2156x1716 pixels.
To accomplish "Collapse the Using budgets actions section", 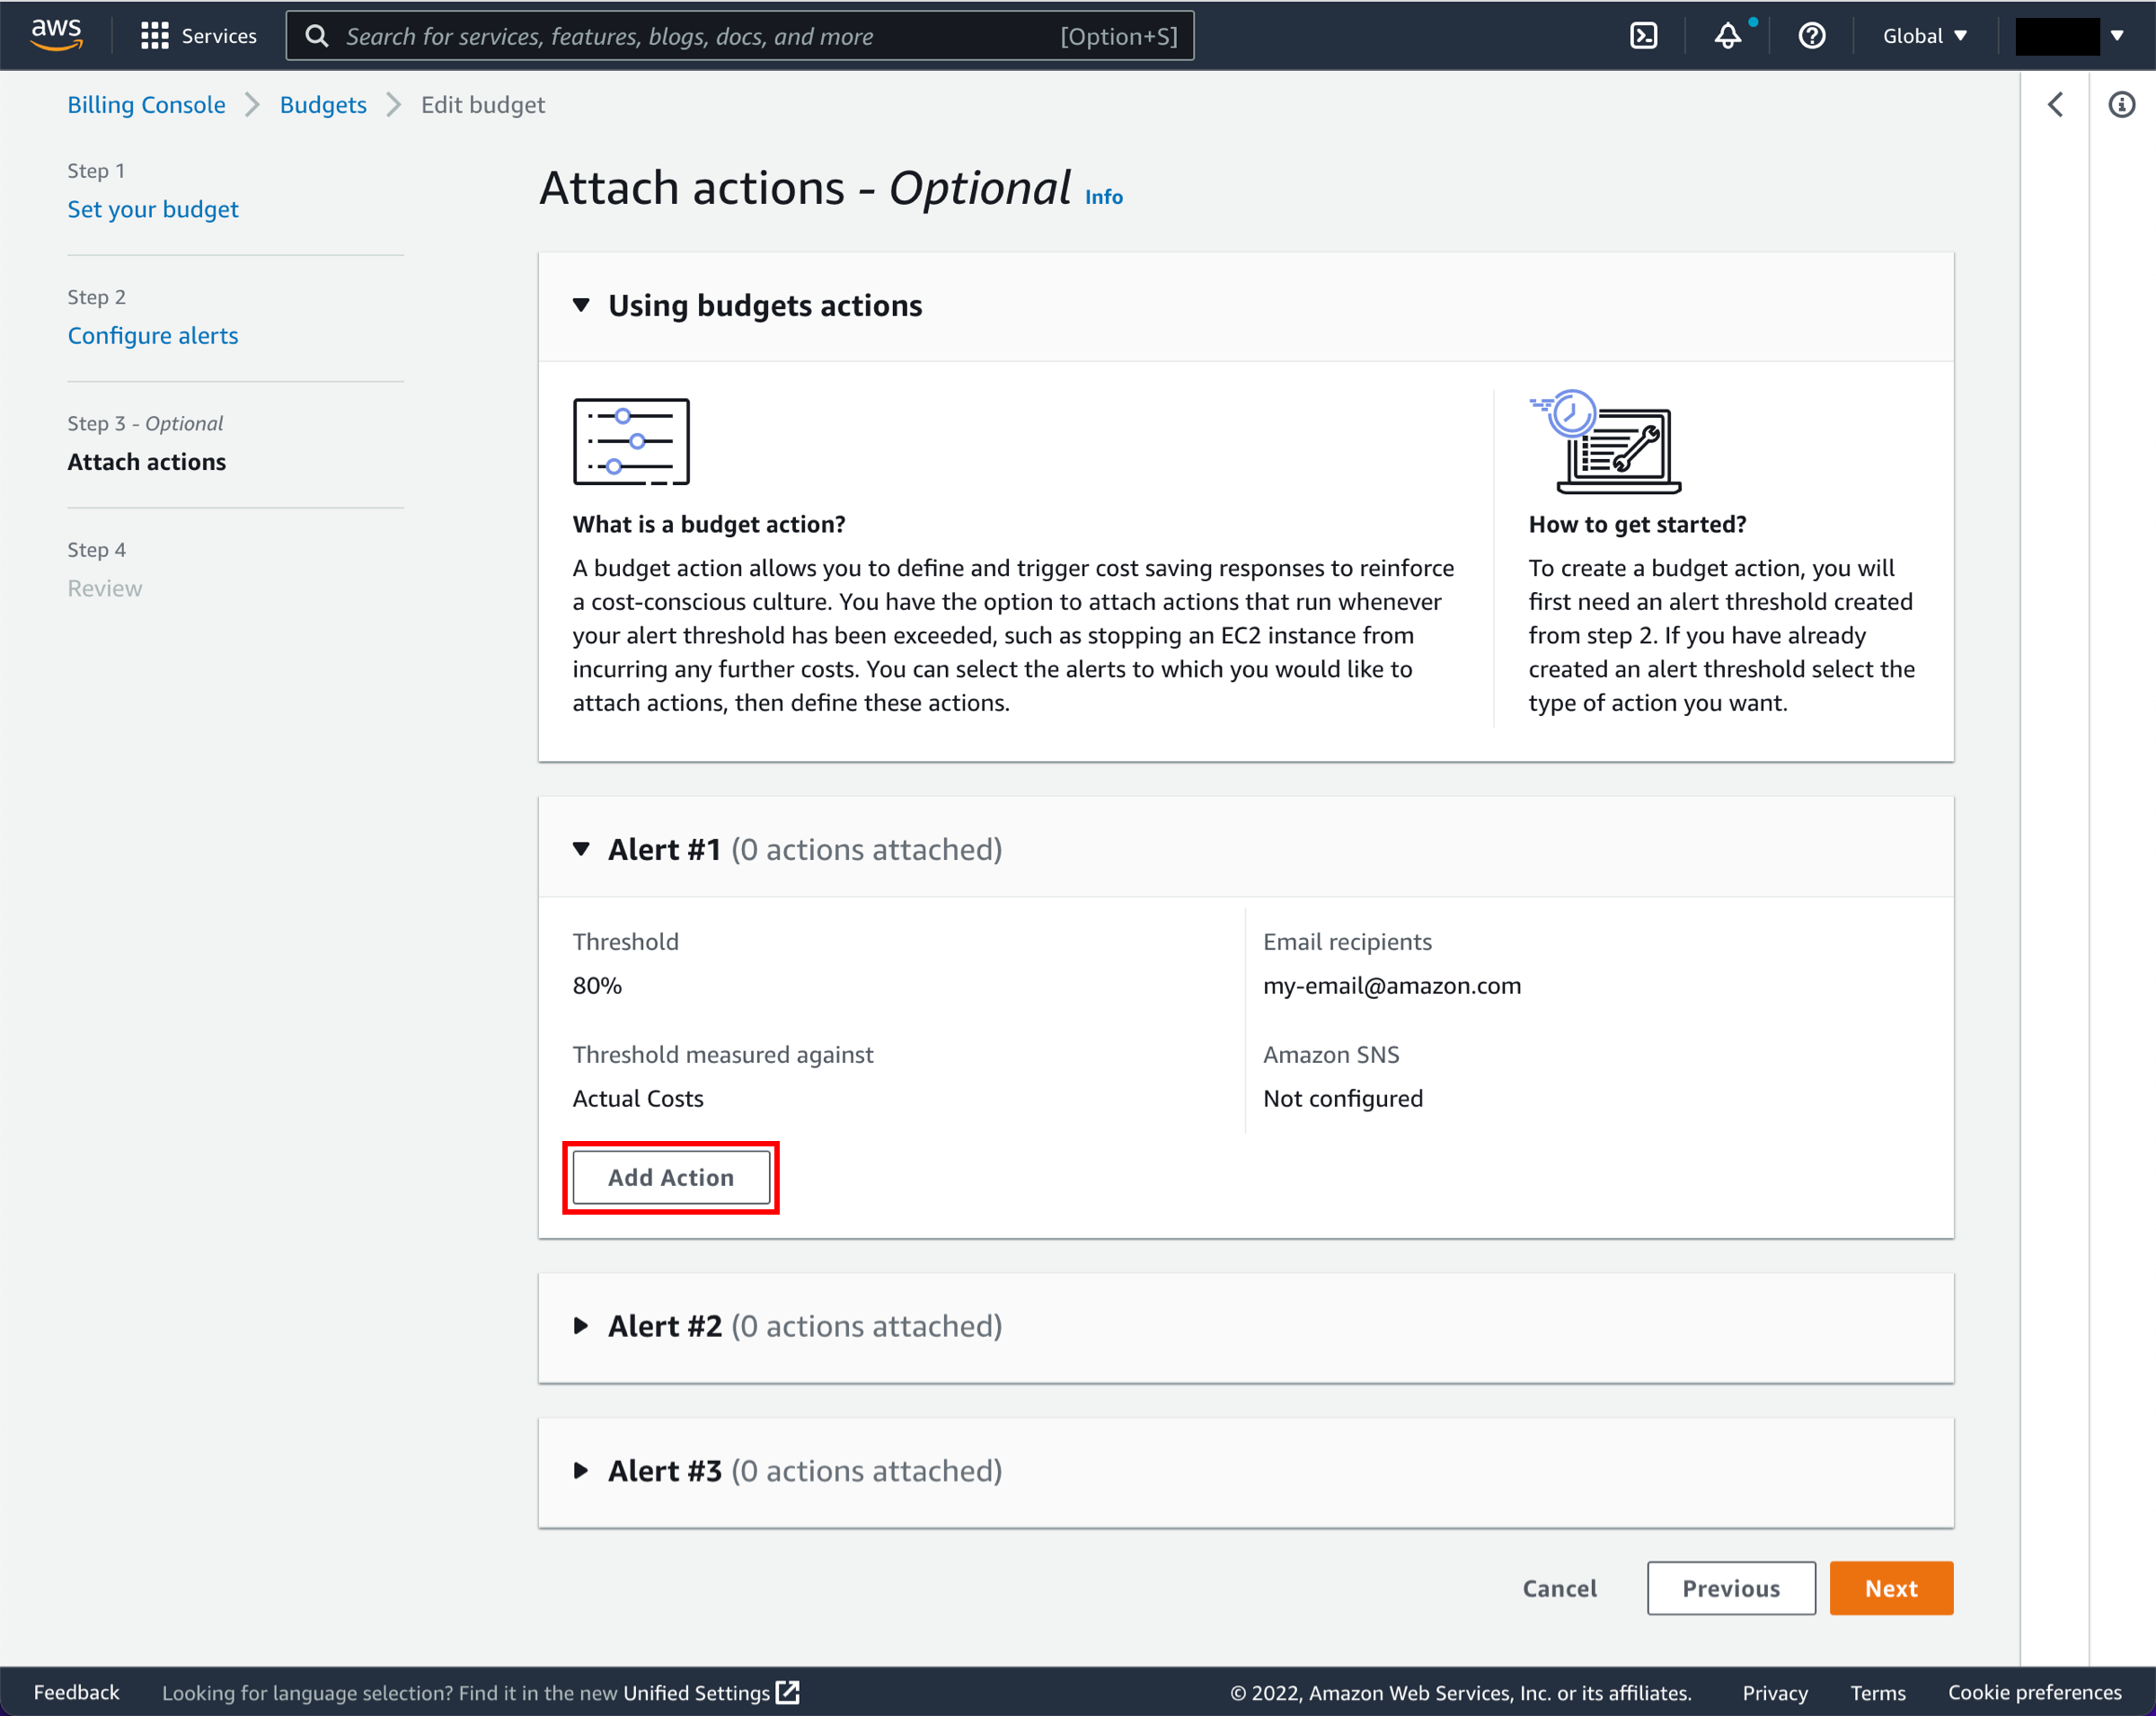I will pos(585,305).
